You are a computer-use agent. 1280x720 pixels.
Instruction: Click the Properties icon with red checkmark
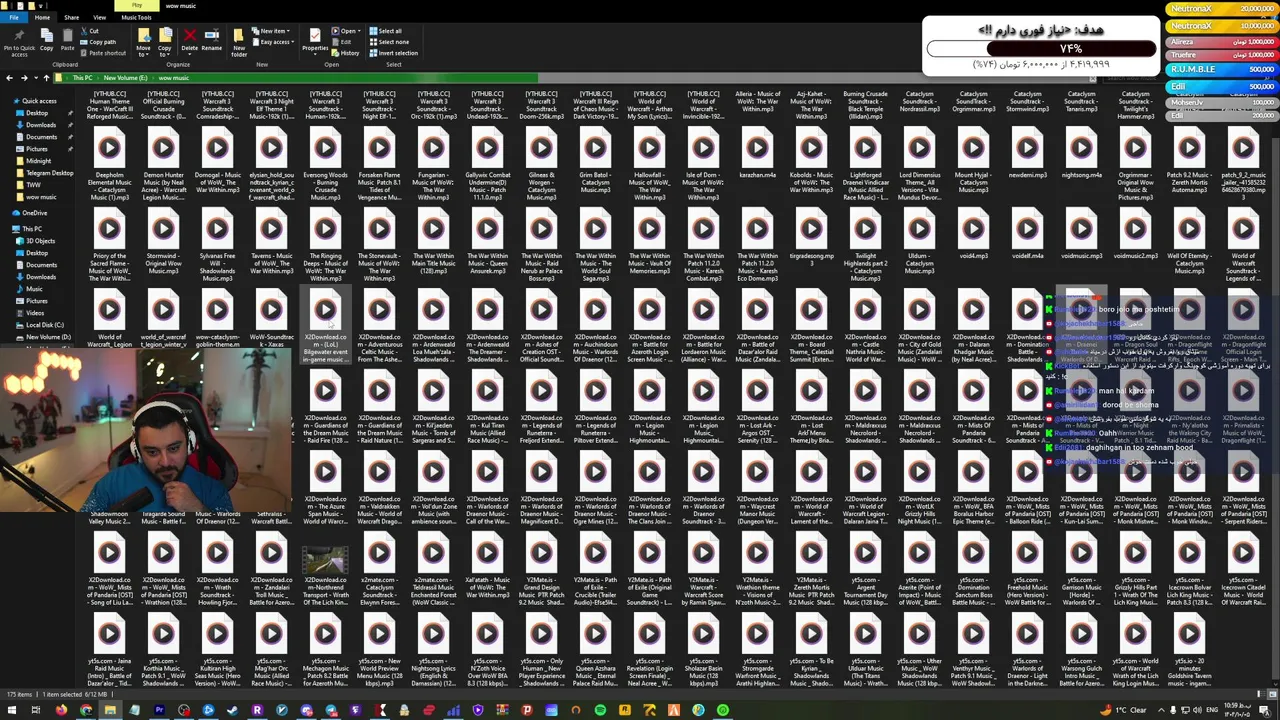pyautogui.click(x=315, y=36)
